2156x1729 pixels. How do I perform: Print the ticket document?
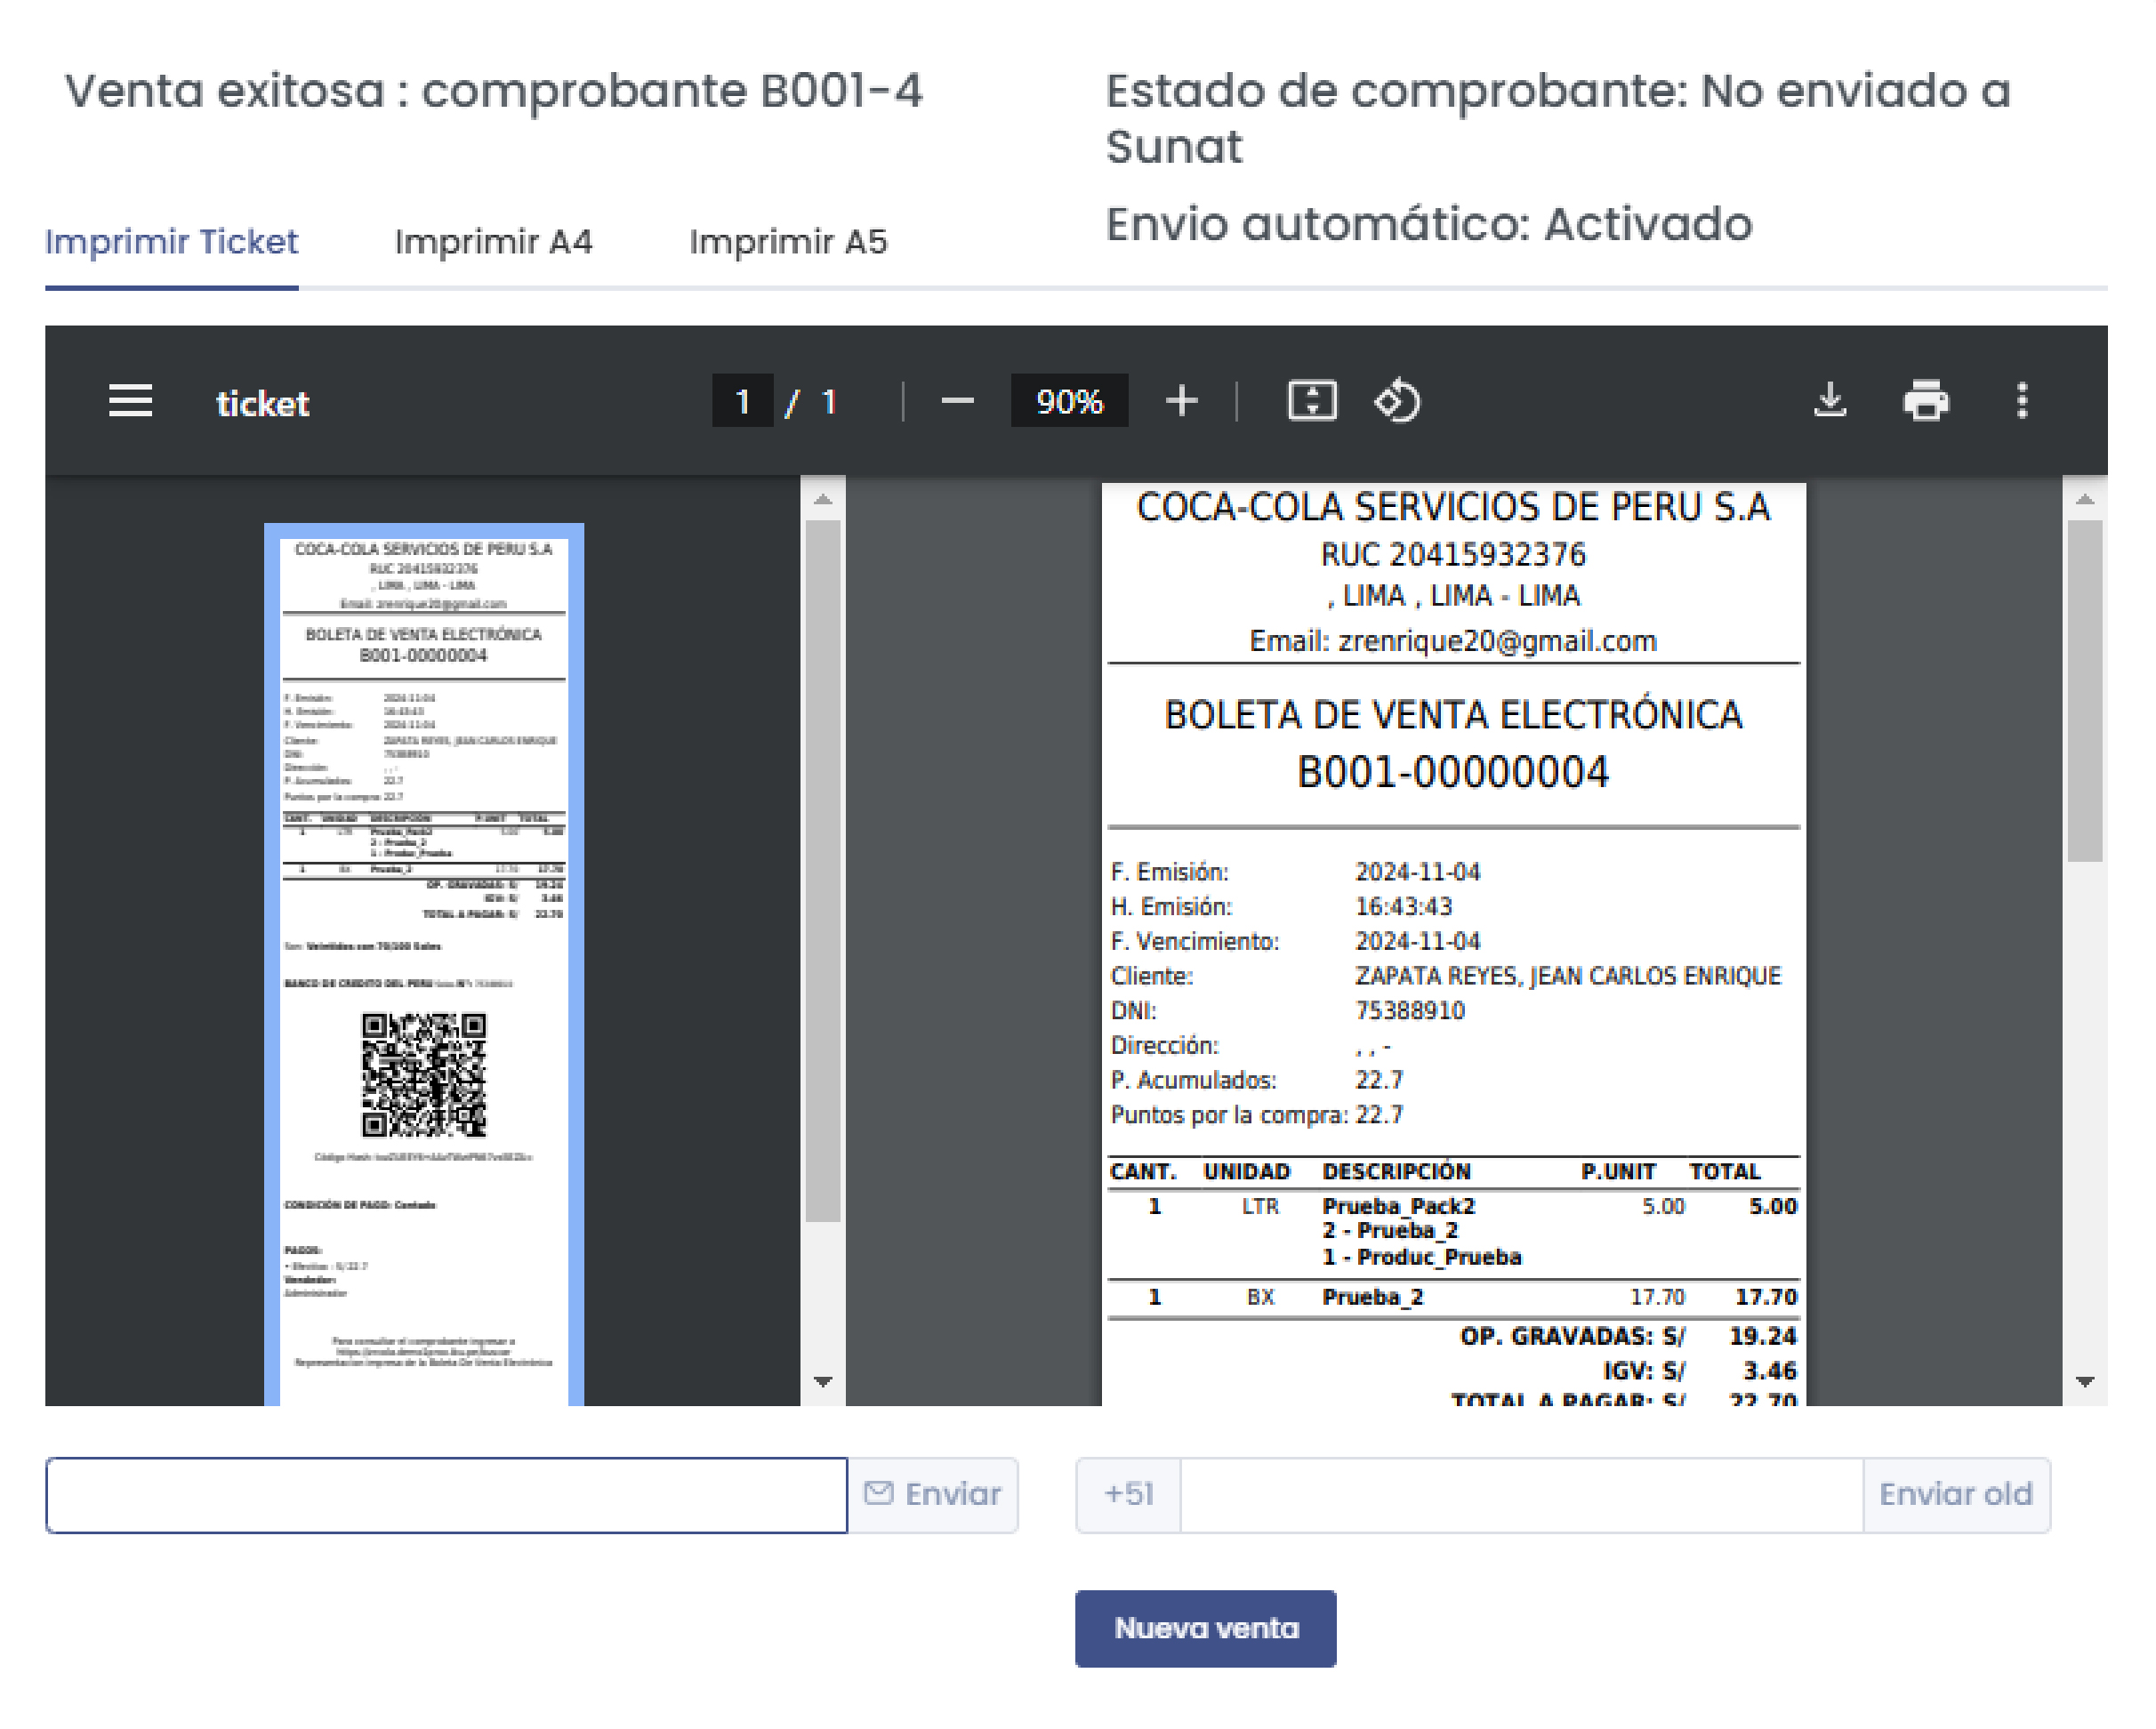coord(1926,401)
